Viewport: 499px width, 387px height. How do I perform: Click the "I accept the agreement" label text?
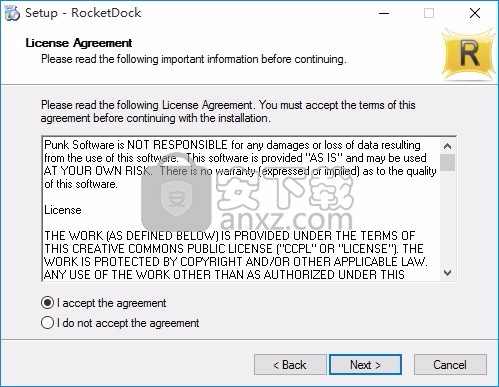coord(111,303)
